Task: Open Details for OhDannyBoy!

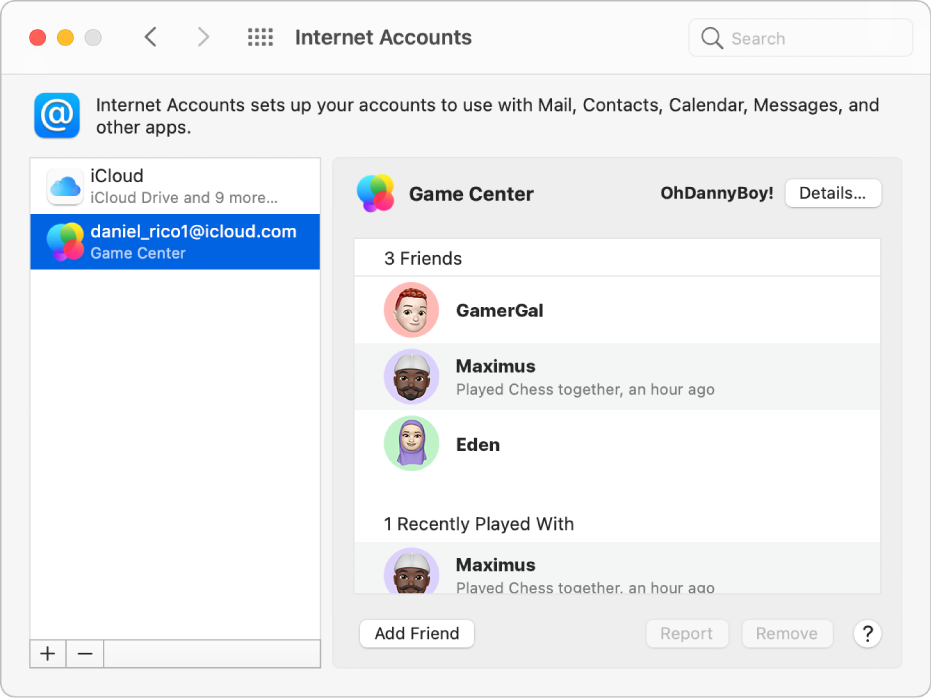Action: click(833, 193)
